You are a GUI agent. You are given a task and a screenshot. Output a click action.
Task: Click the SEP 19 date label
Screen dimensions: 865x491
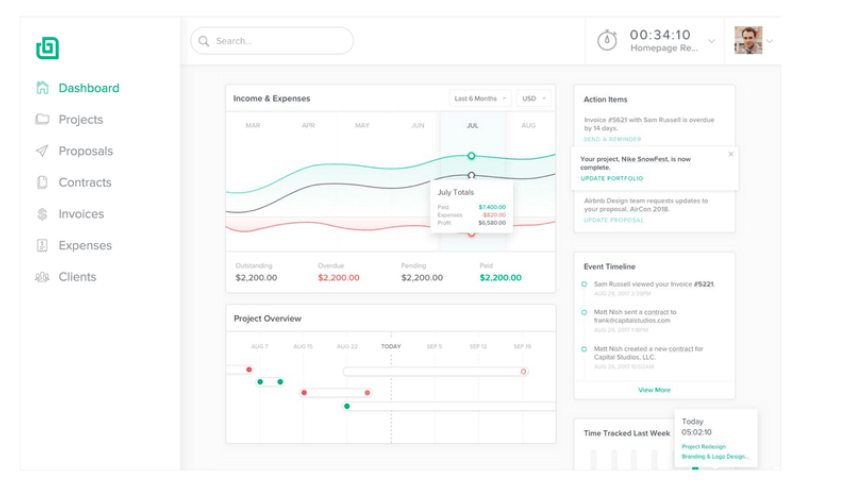click(522, 346)
